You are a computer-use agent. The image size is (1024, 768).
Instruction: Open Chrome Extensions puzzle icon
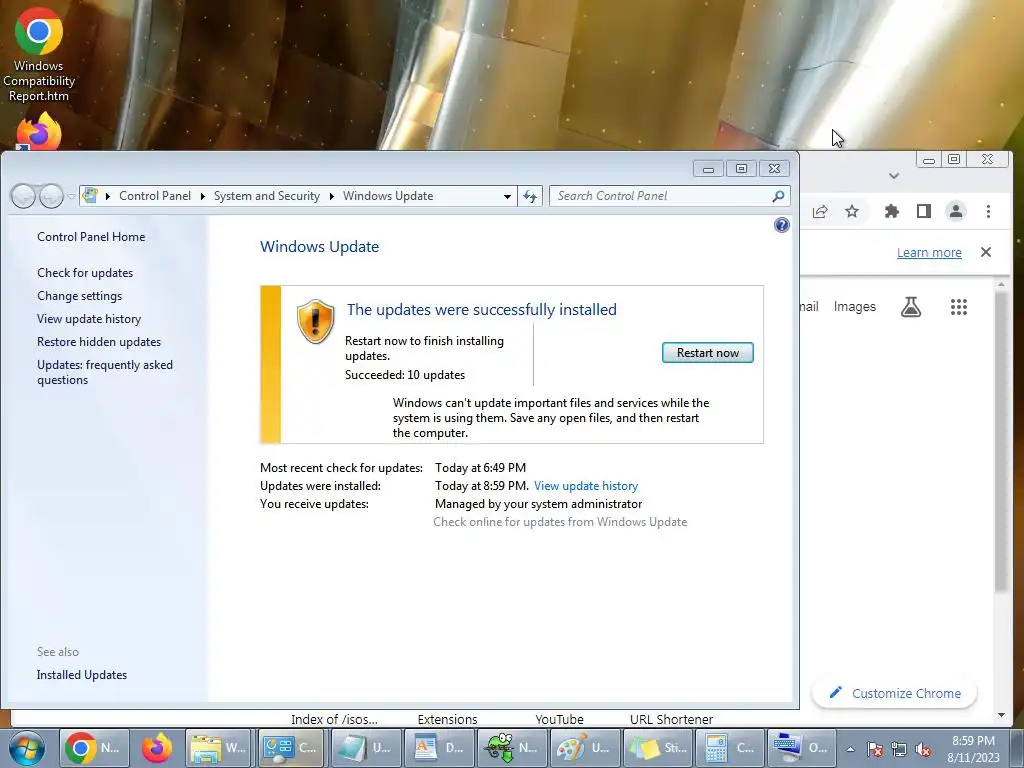tap(891, 211)
